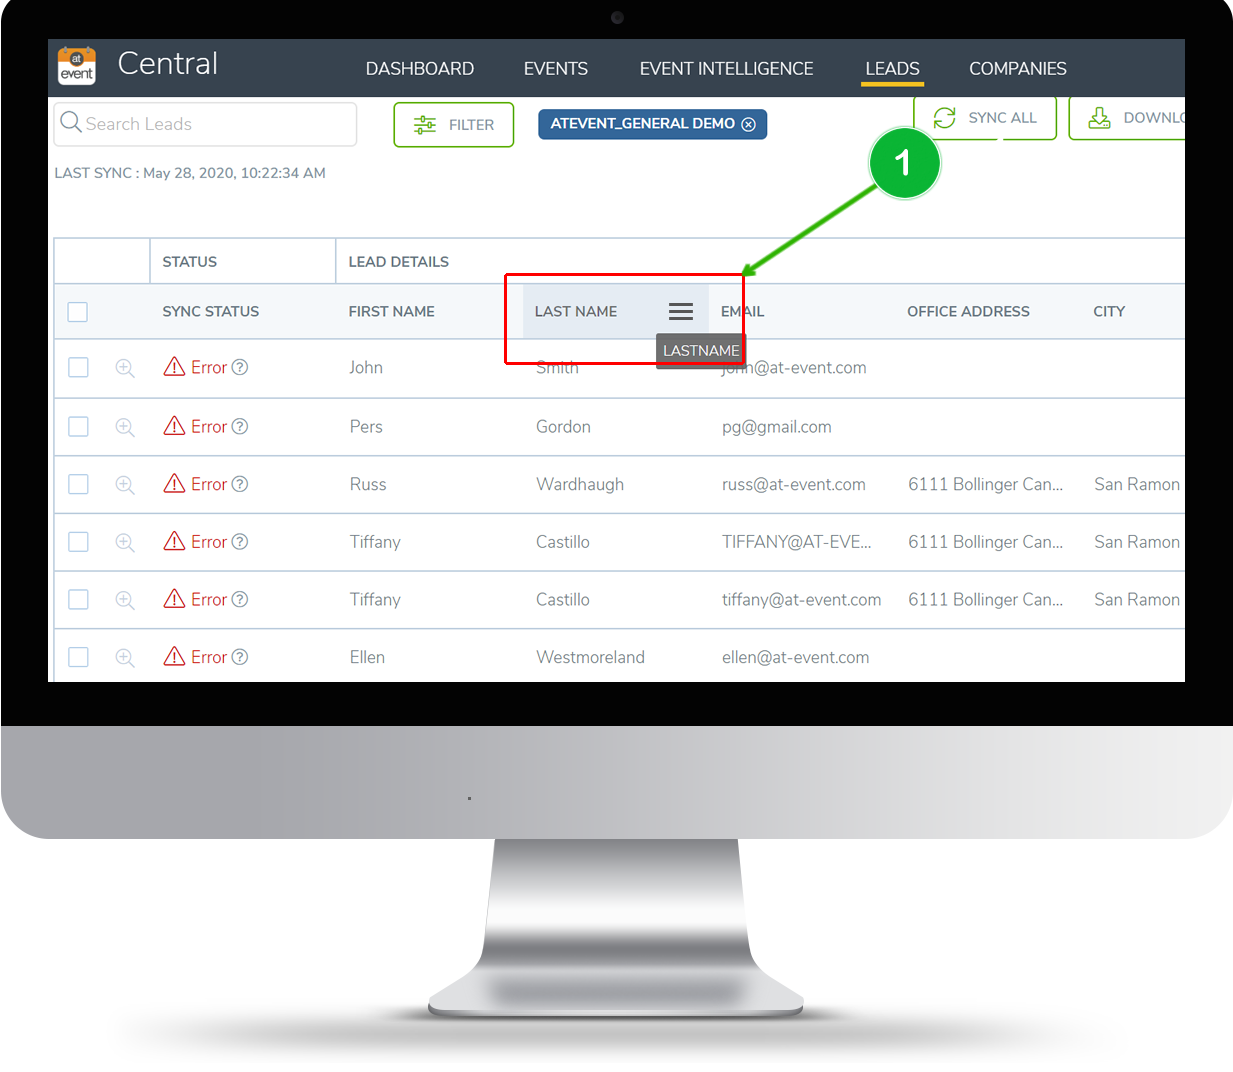Click the tiffany@at-event.com email cell
Image resolution: width=1233 pixels, height=1072 pixels.
[801, 600]
